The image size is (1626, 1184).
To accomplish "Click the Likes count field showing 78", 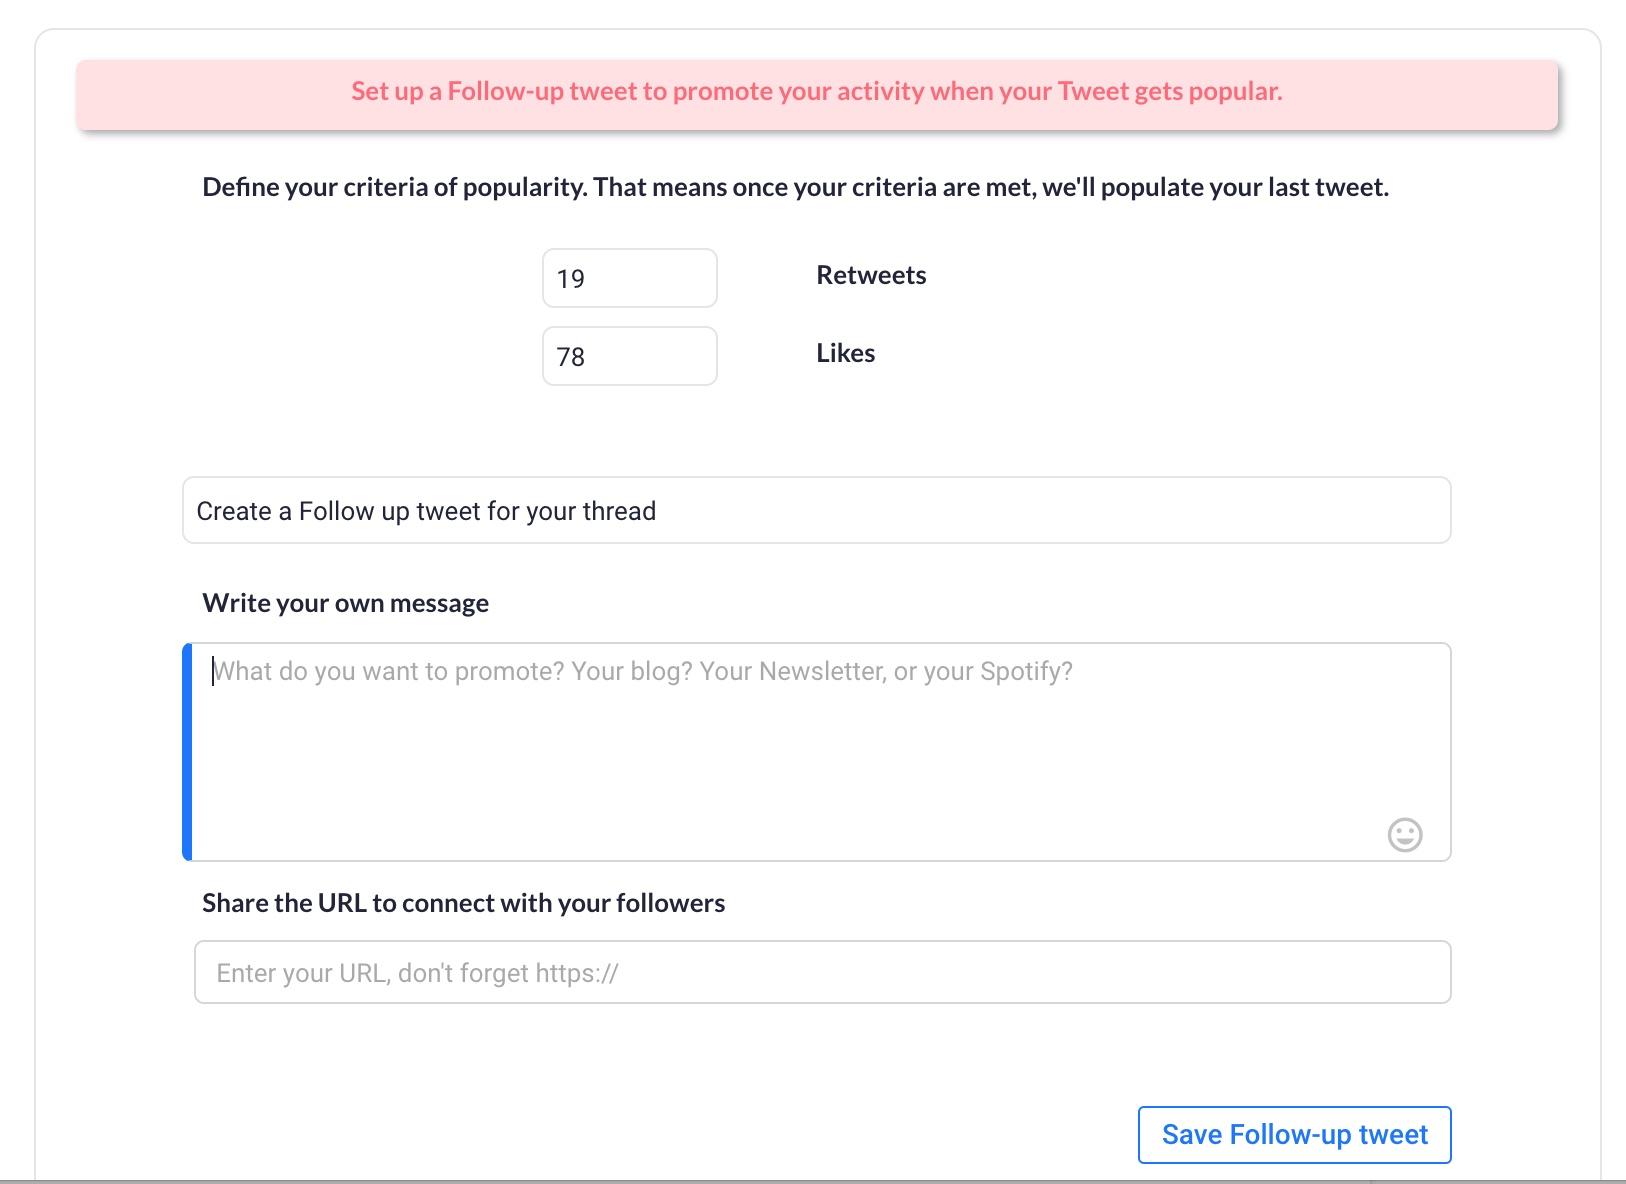I will pos(630,356).
